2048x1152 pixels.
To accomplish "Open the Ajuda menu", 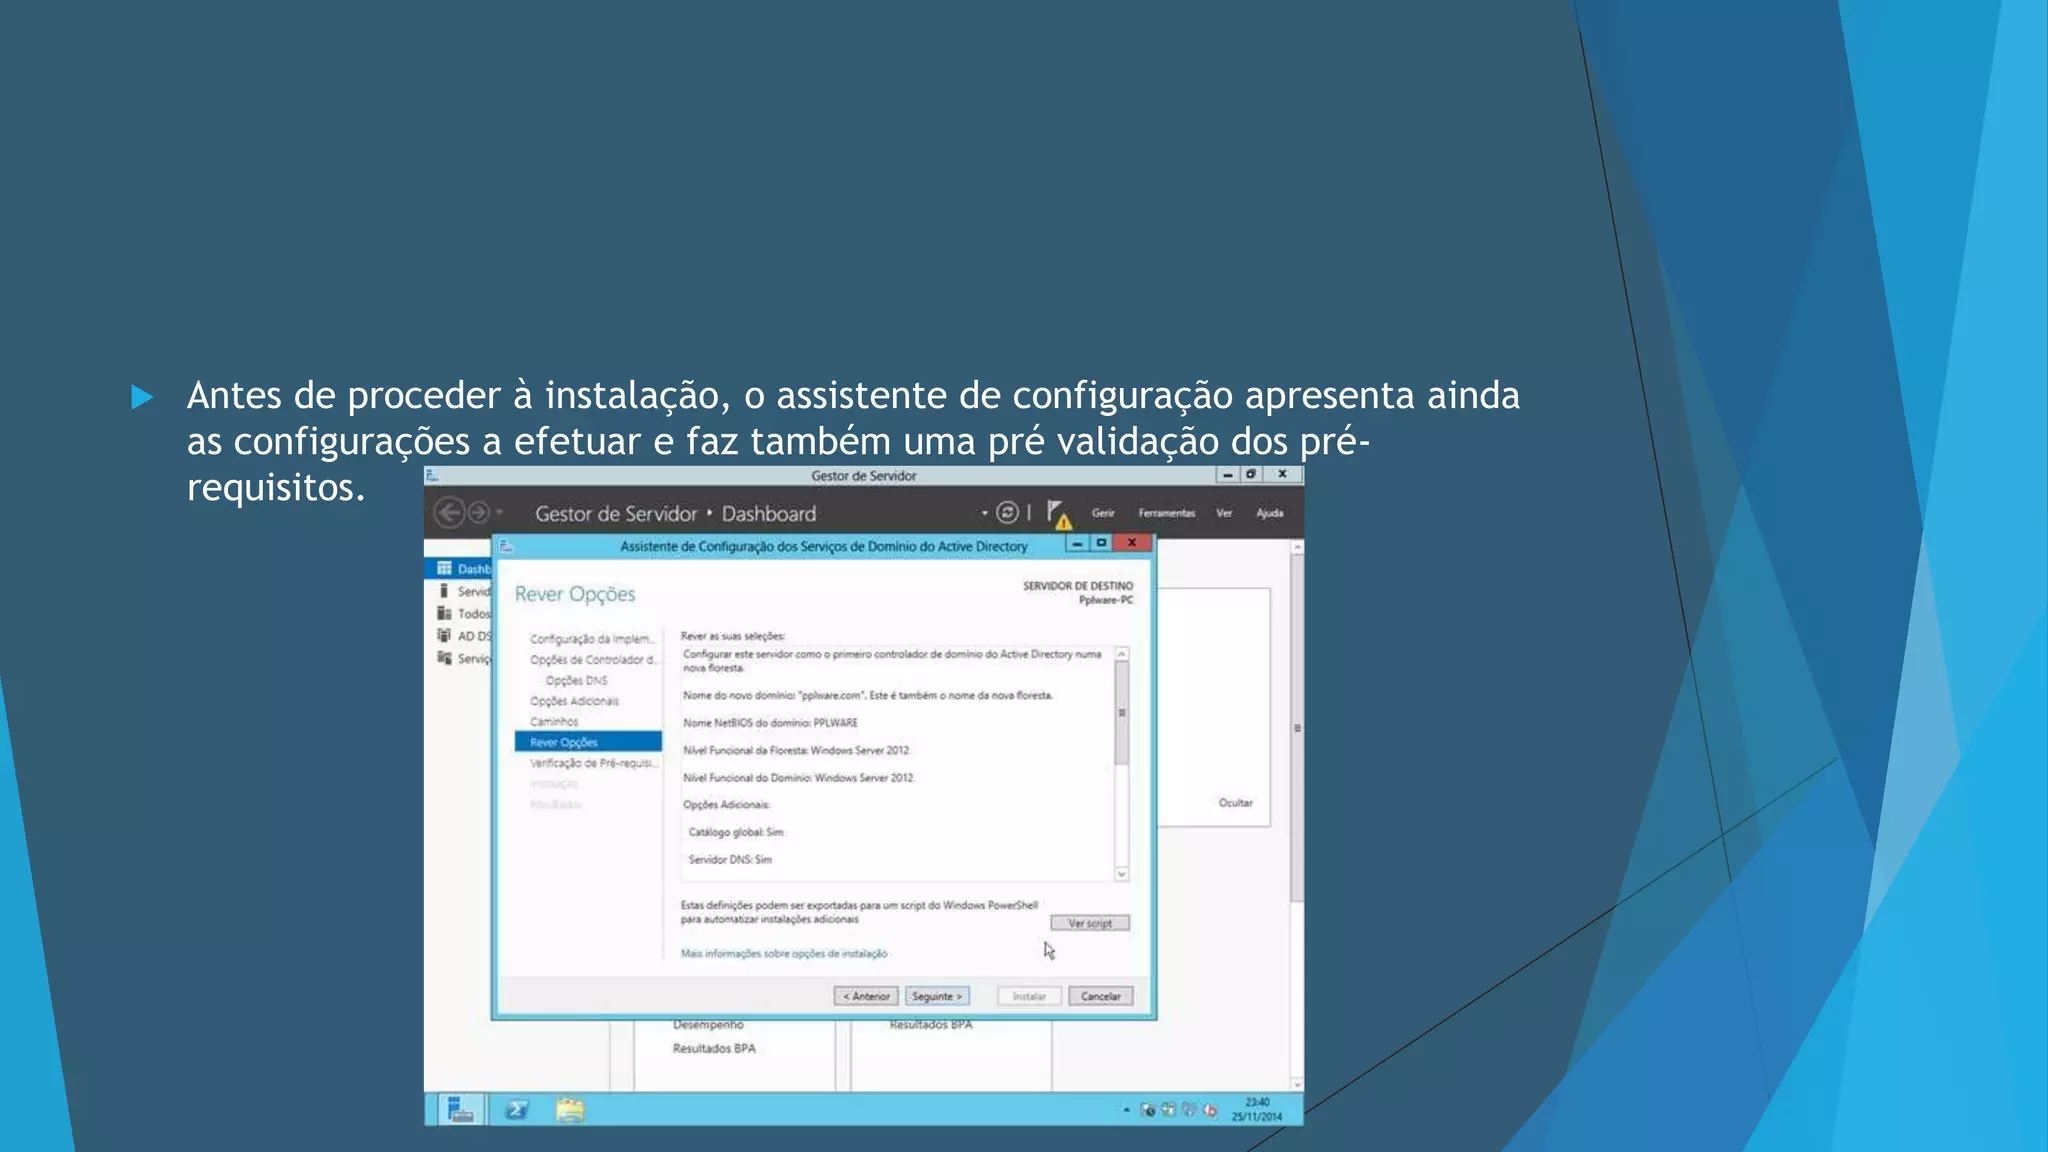I will click(1270, 513).
